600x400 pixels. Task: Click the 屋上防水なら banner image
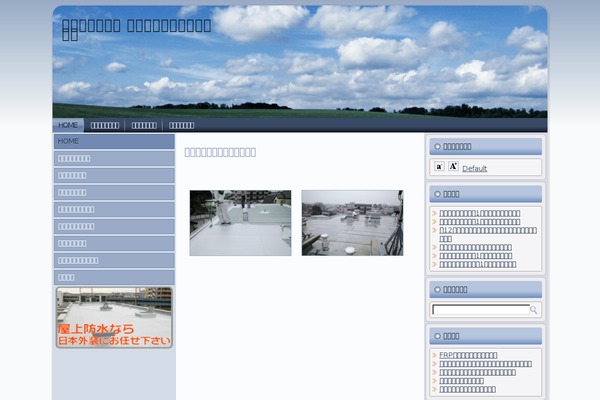(114, 317)
